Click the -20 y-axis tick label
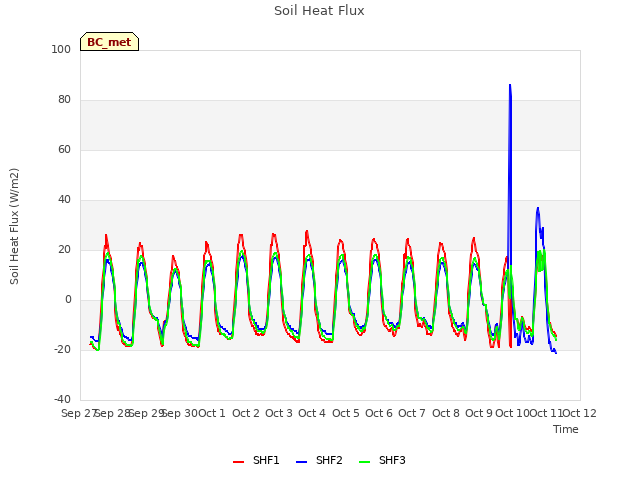This screenshot has height=480, width=640. (x=62, y=349)
